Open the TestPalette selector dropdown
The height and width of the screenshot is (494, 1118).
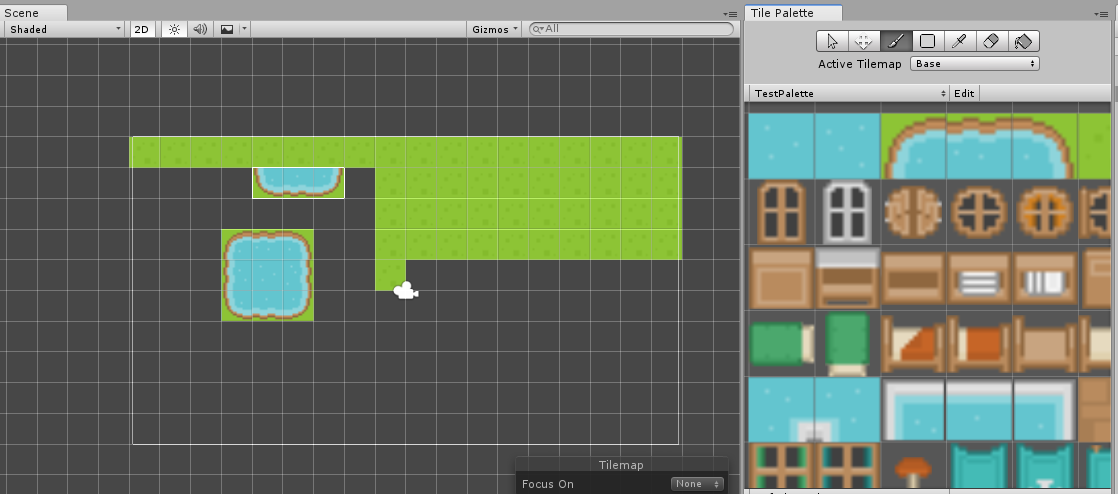[x=848, y=93]
